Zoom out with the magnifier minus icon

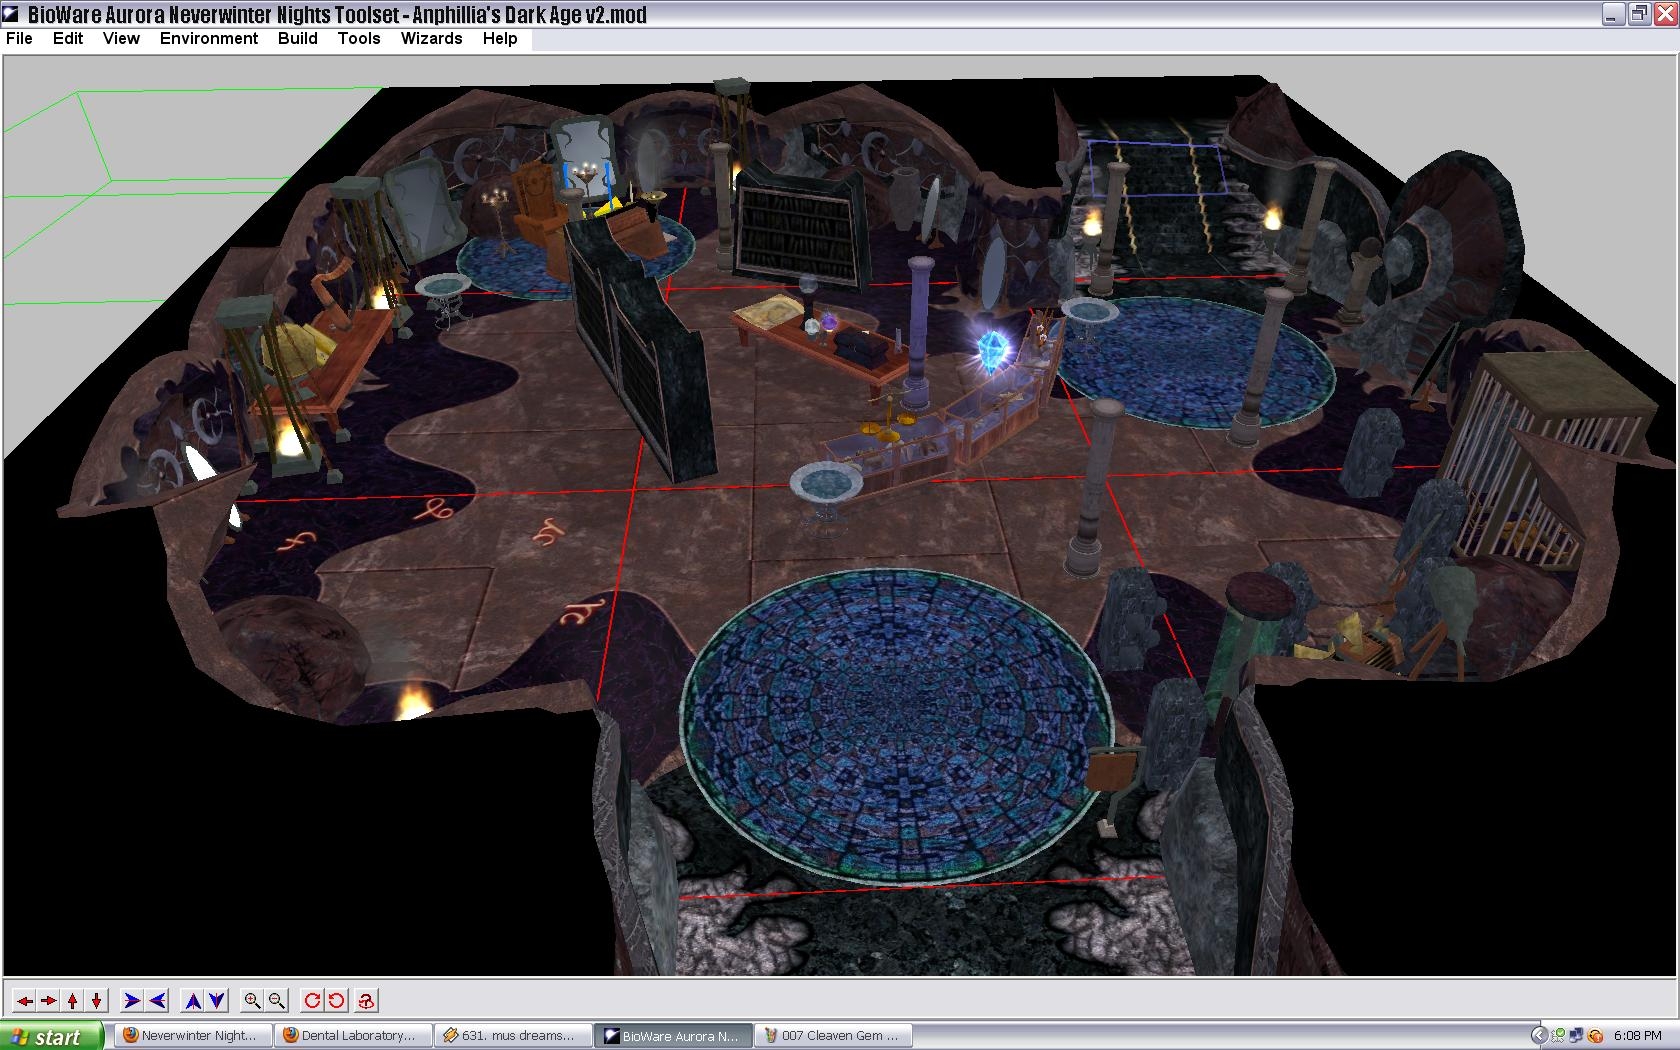coord(277,1000)
